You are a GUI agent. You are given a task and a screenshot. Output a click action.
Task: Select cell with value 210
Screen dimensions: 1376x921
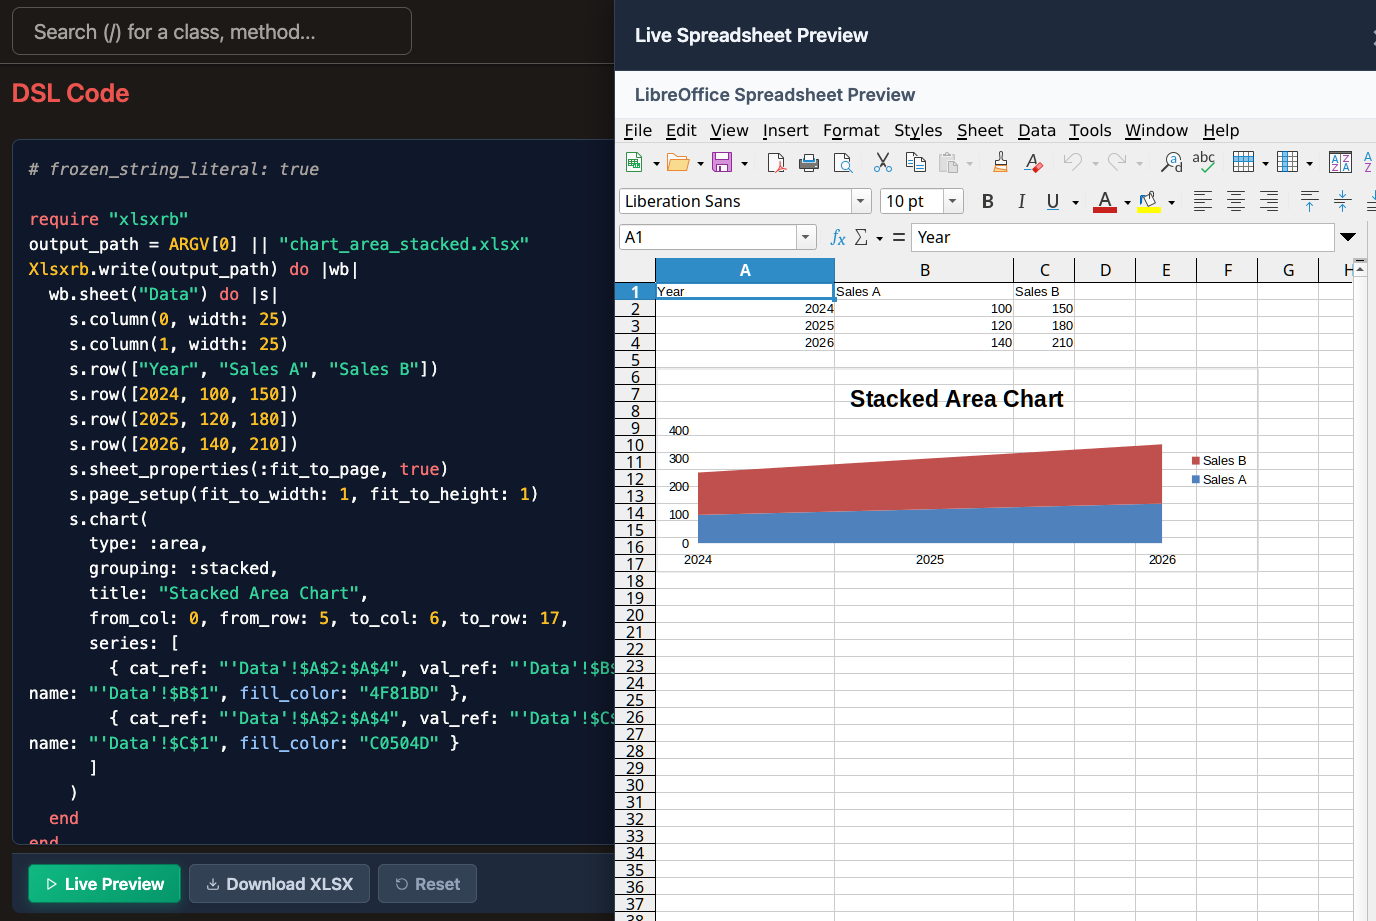click(1044, 343)
